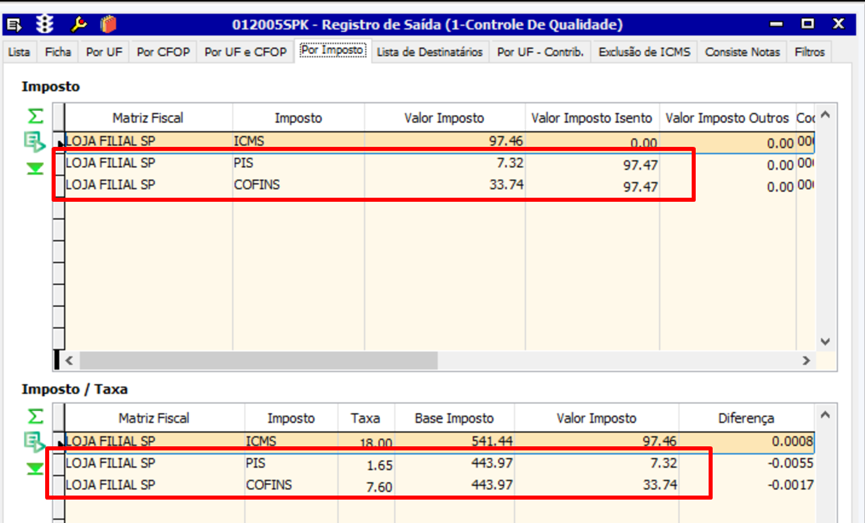Open the Filtros tab
This screenshot has height=523, width=865.
tap(809, 52)
